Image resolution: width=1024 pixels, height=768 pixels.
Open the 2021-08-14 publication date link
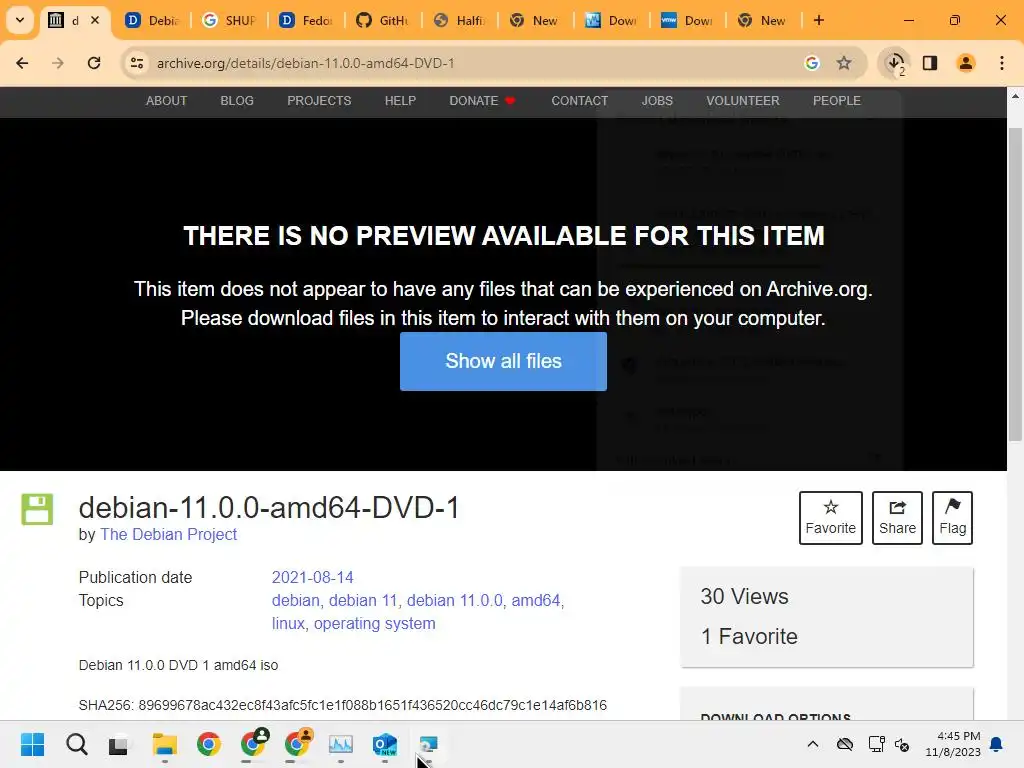pos(312,577)
